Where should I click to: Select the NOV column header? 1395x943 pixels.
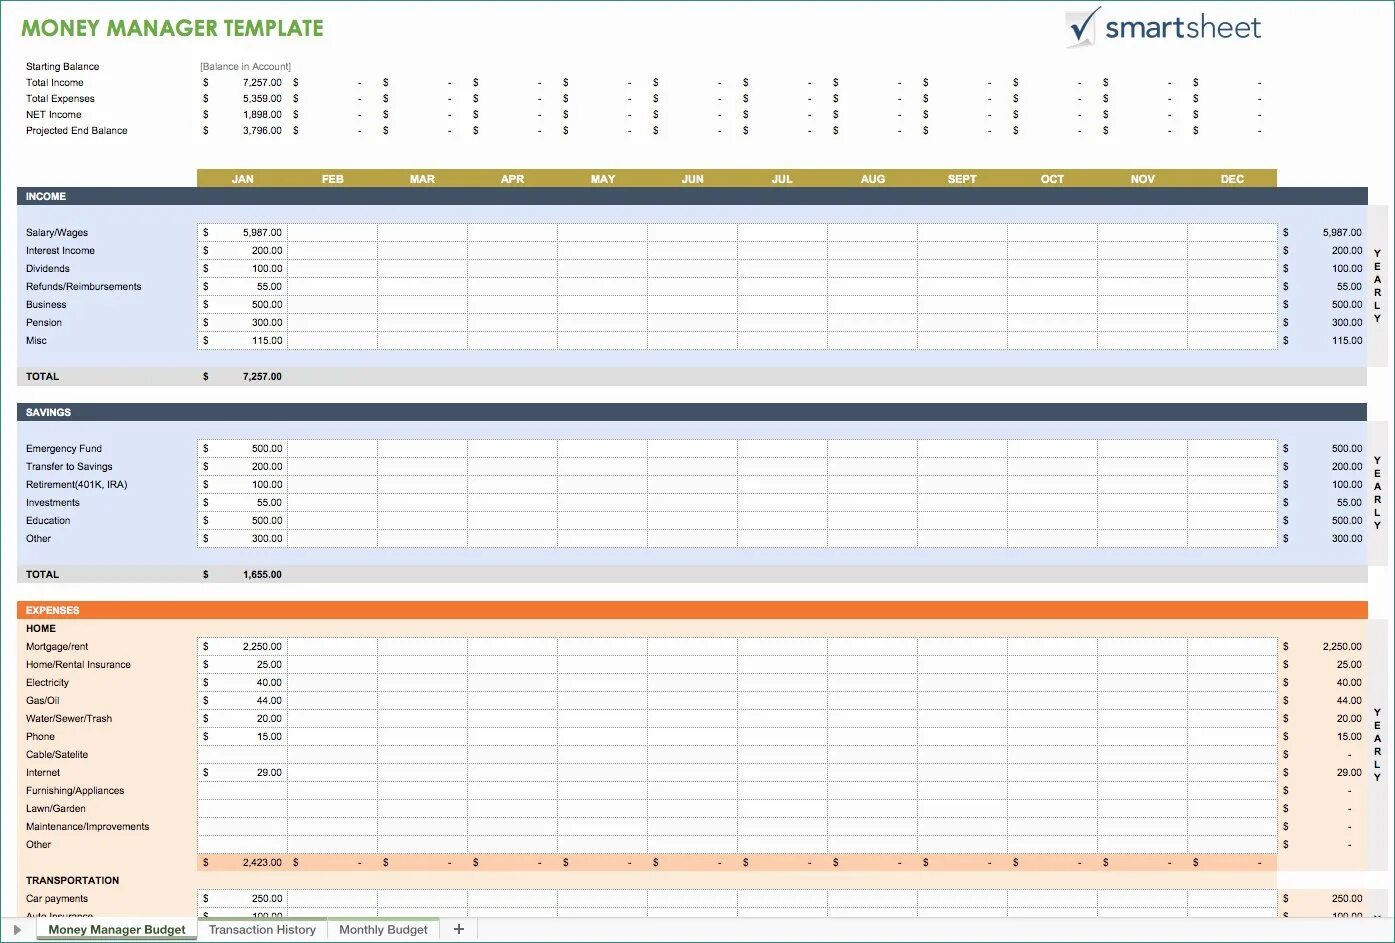pyautogui.click(x=1143, y=179)
